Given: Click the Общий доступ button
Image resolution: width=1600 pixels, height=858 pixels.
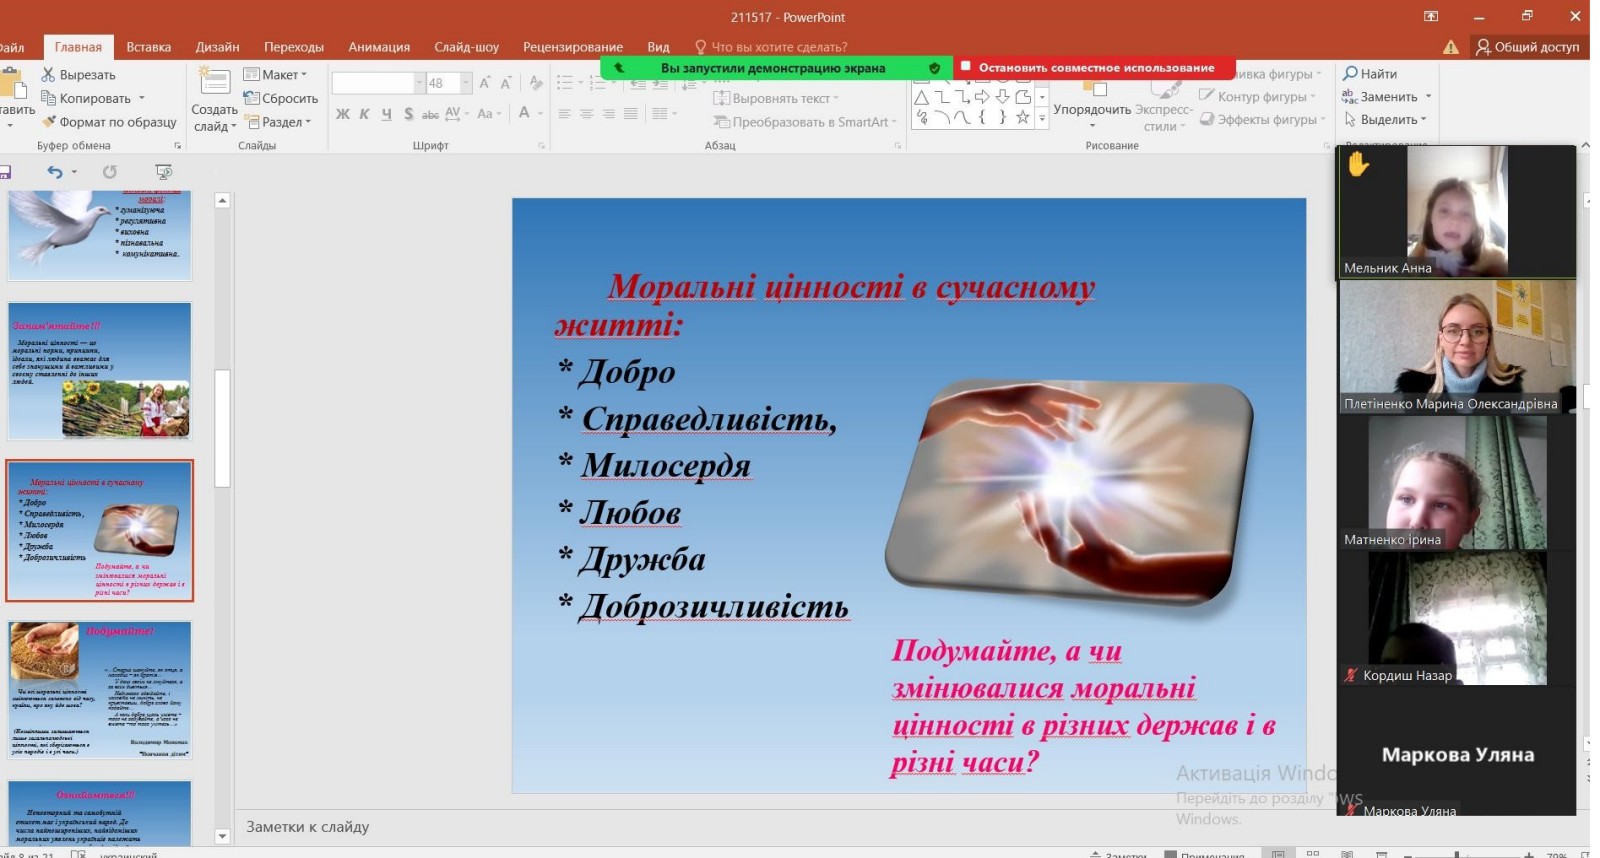Looking at the screenshot, I should [x=1528, y=47].
